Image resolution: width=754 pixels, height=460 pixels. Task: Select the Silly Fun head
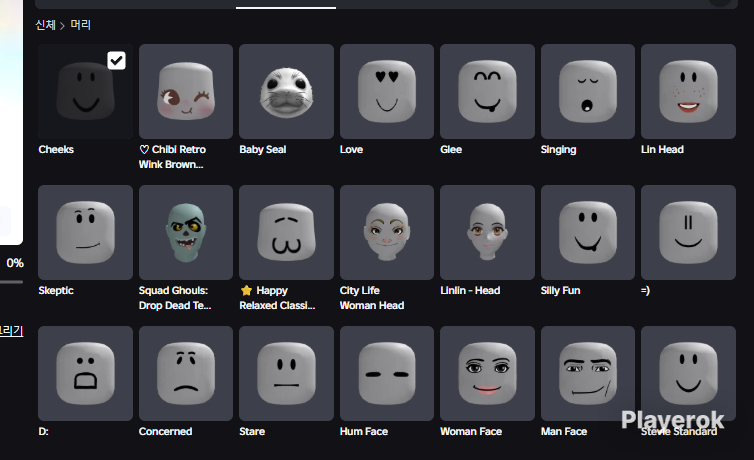588,232
